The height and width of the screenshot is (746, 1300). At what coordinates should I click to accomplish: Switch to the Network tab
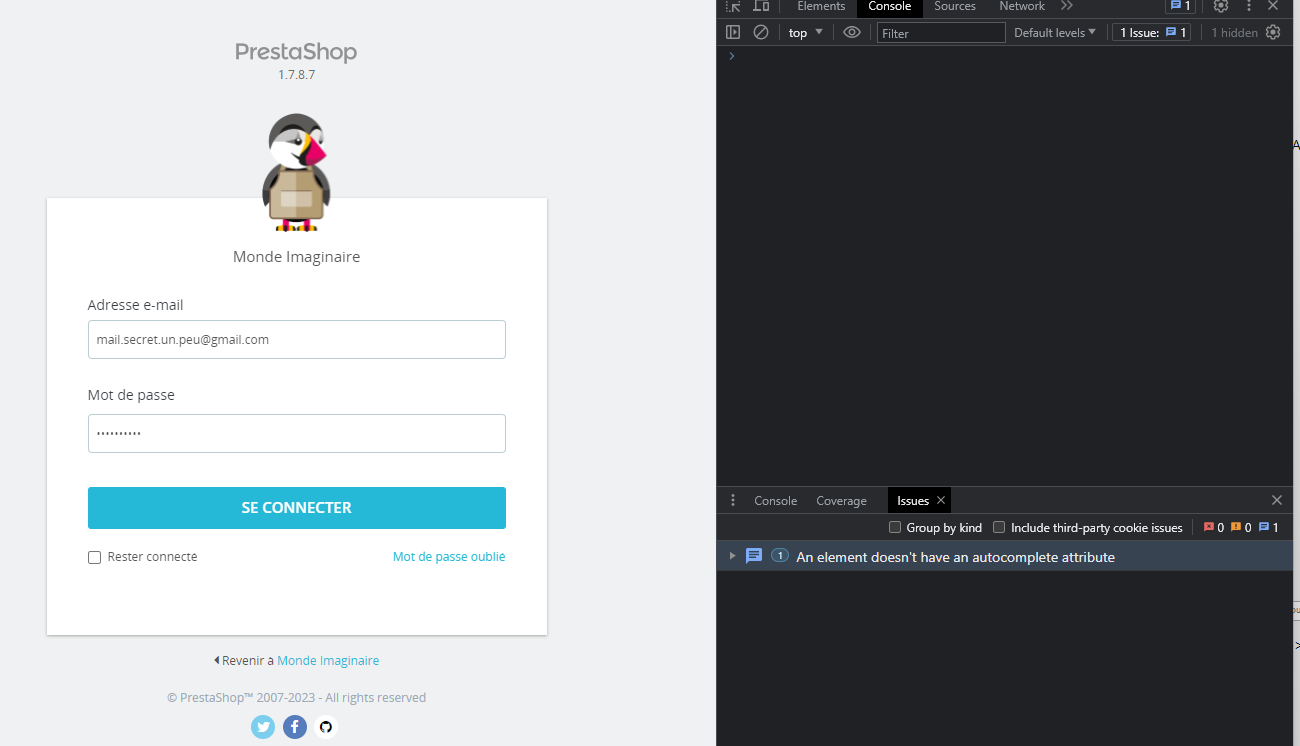click(x=1022, y=6)
